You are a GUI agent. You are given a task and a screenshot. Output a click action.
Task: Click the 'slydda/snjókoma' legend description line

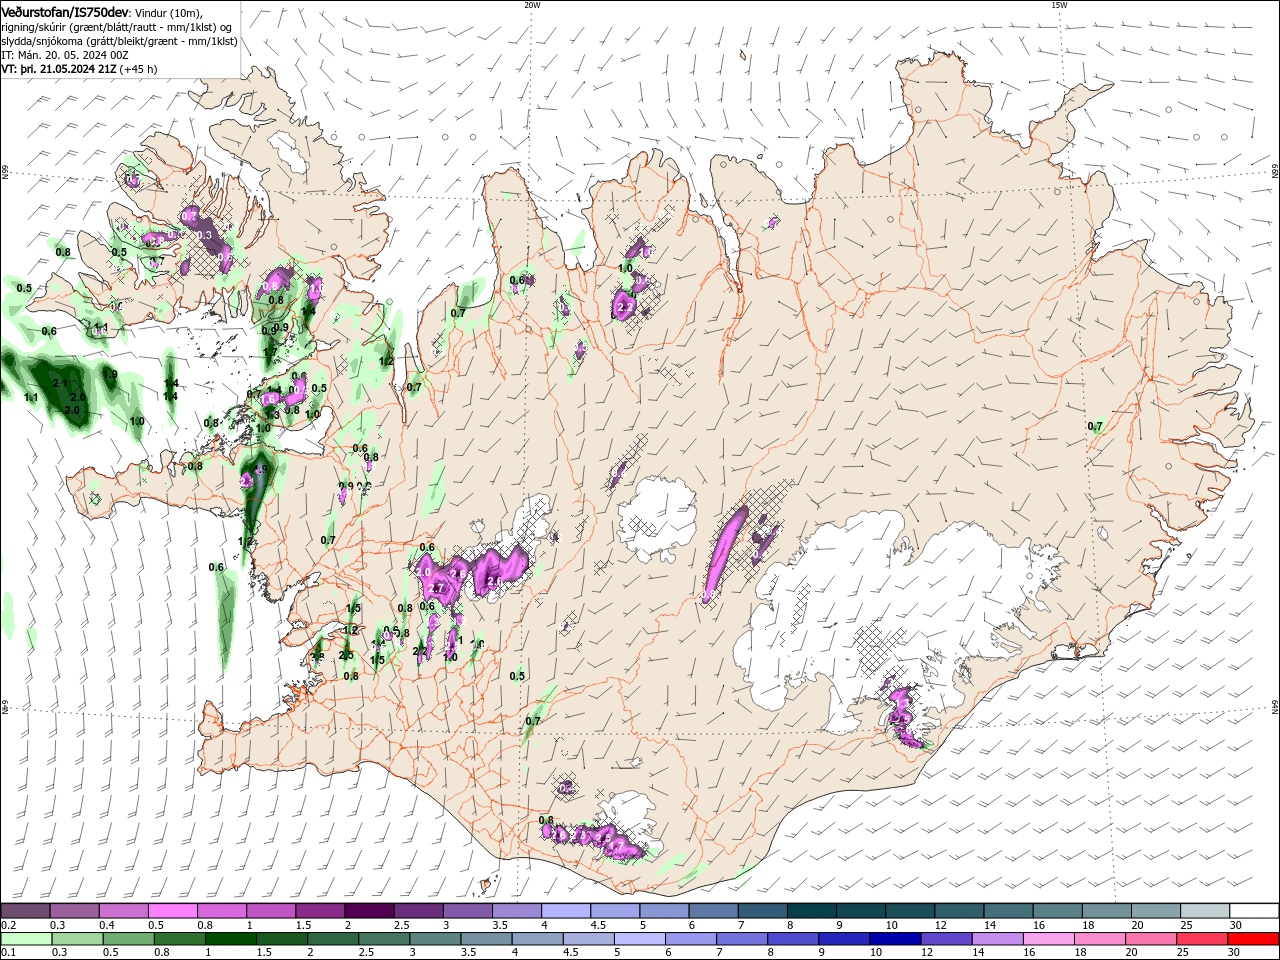[x=119, y=41]
